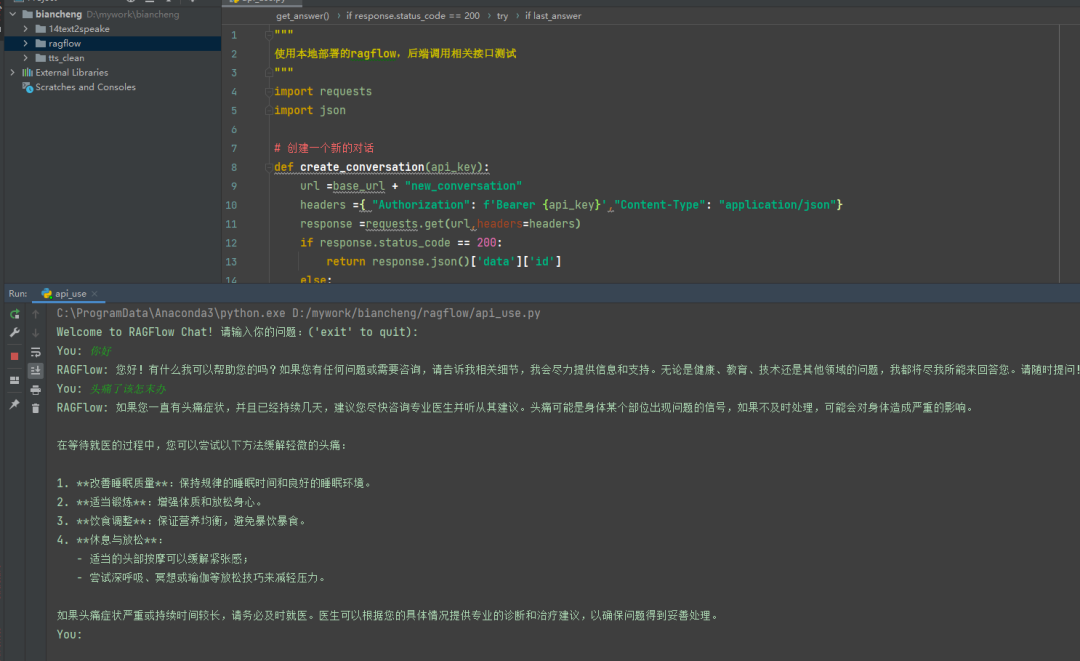This screenshot has height=661, width=1080.
Task: Click "new_conversation" string literal
Action: click(463, 186)
